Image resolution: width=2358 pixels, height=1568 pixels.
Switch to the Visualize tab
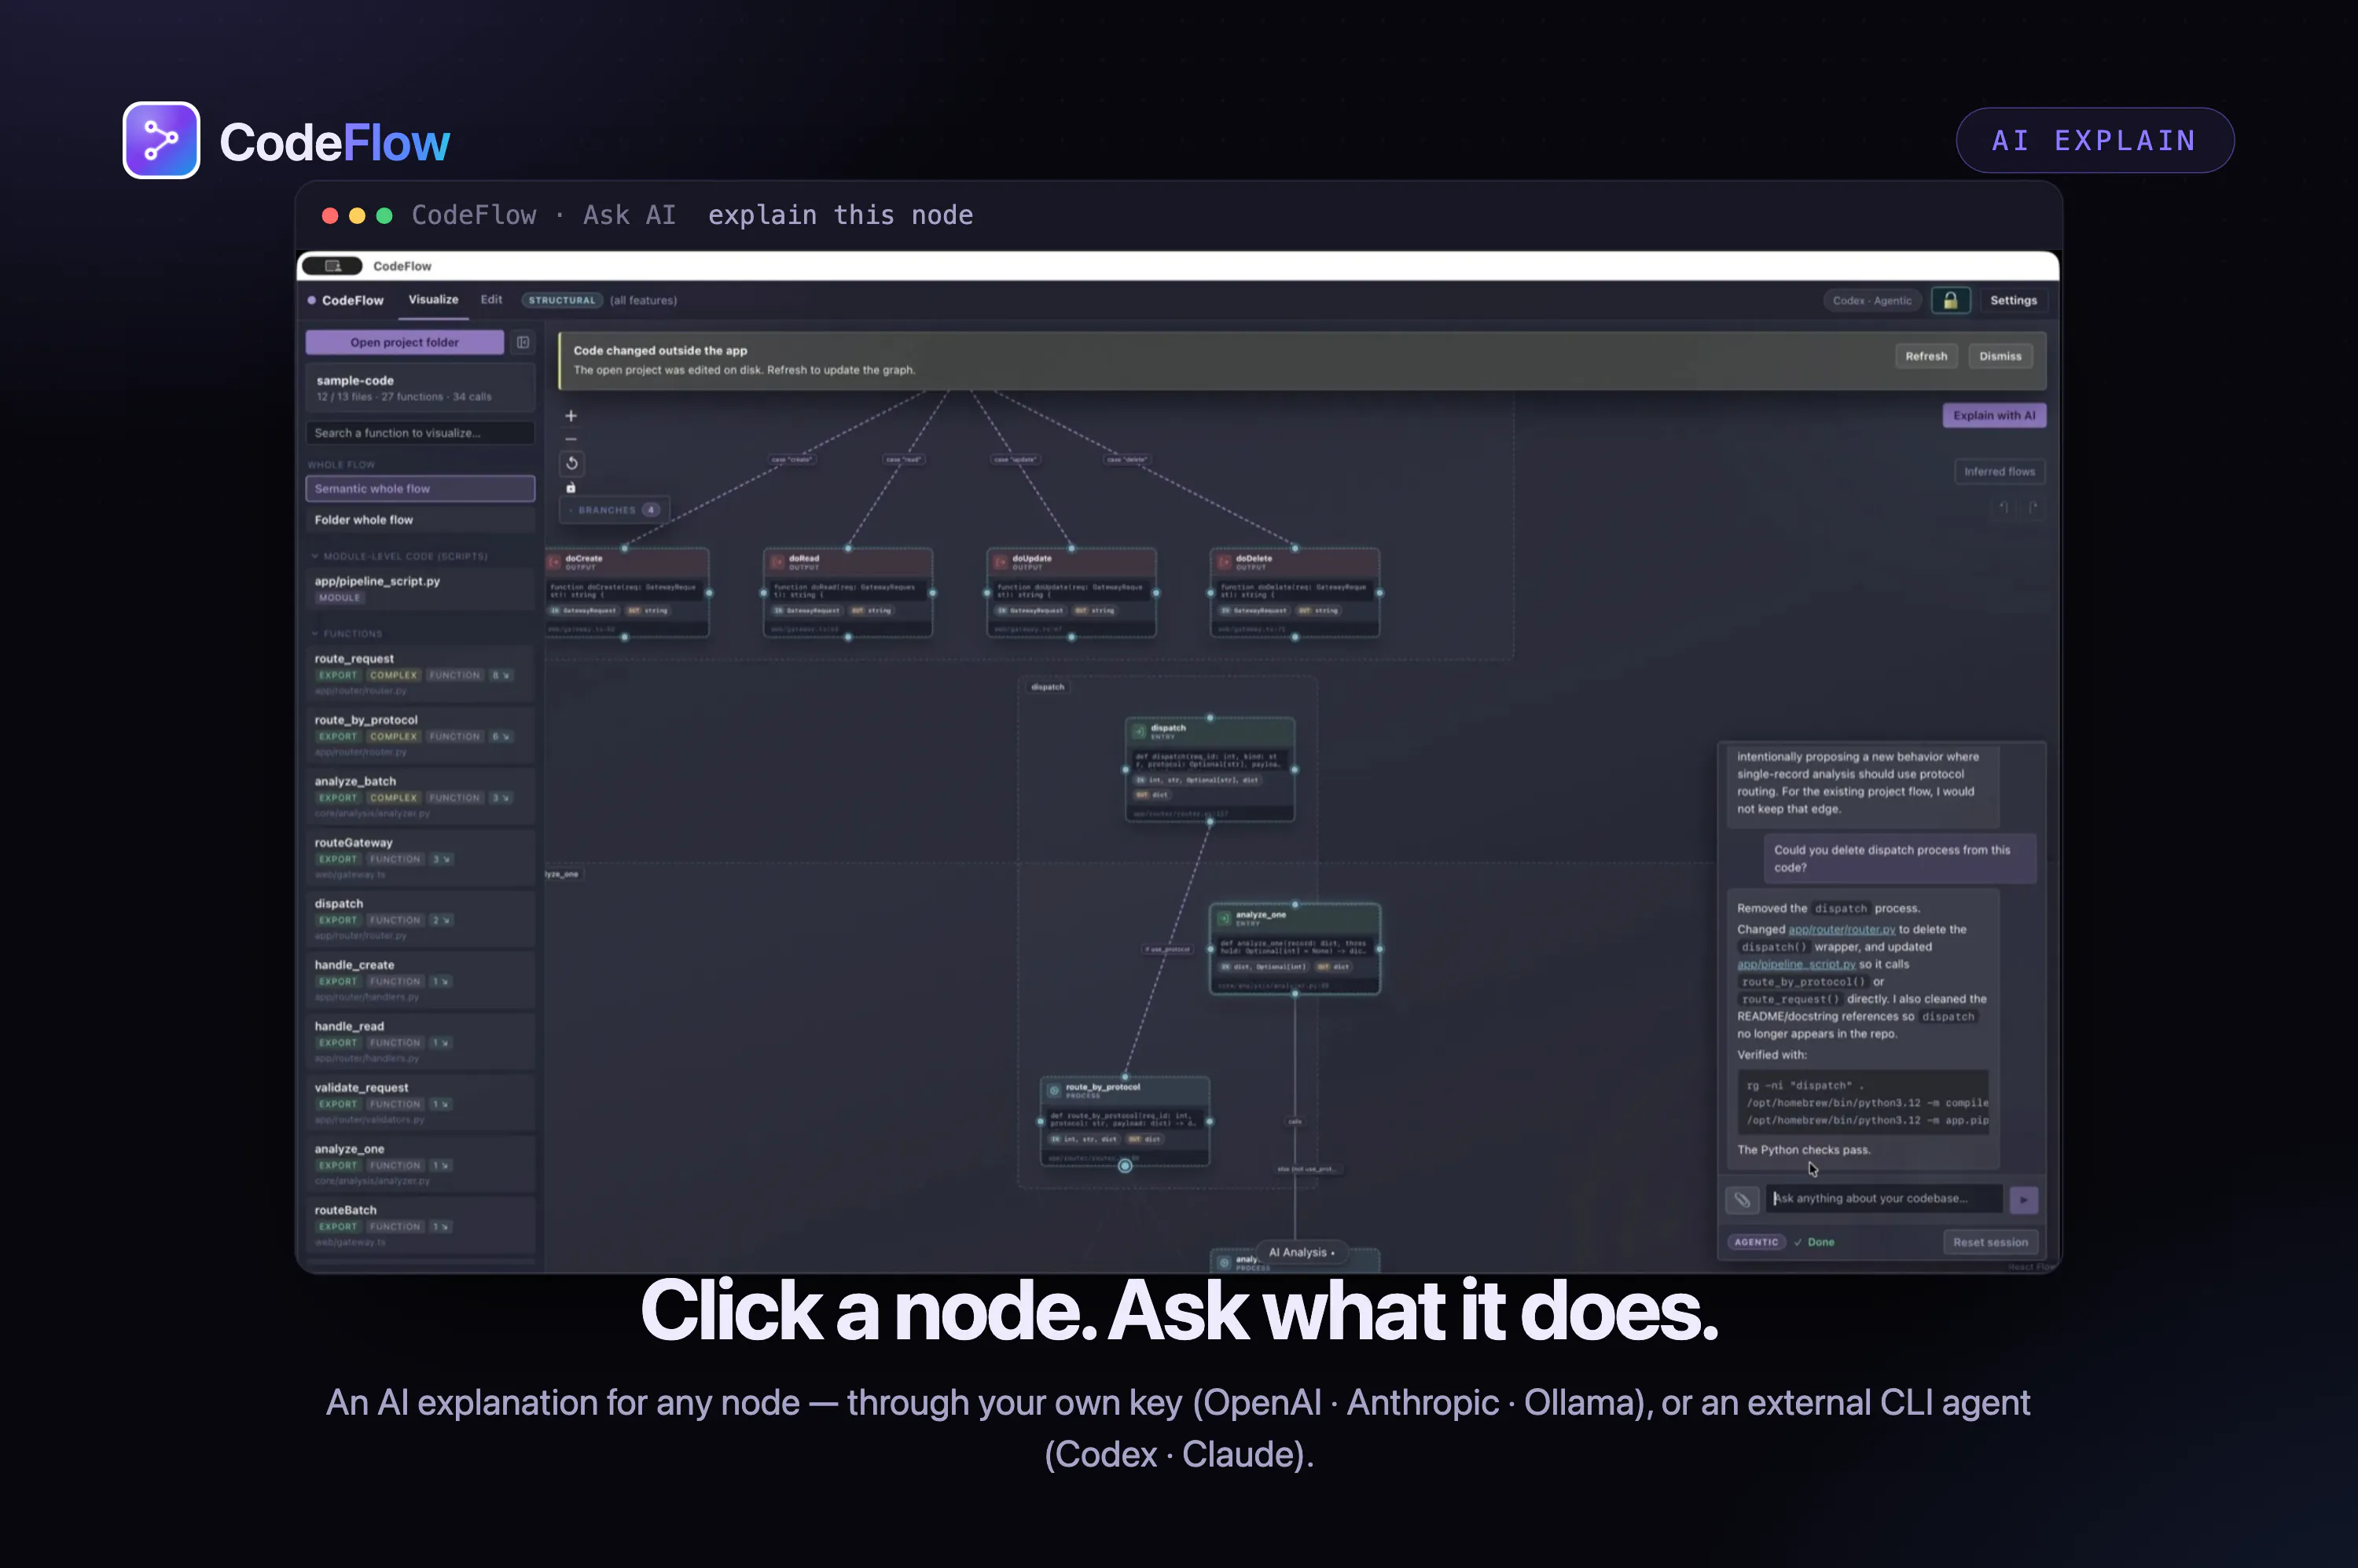click(433, 299)
